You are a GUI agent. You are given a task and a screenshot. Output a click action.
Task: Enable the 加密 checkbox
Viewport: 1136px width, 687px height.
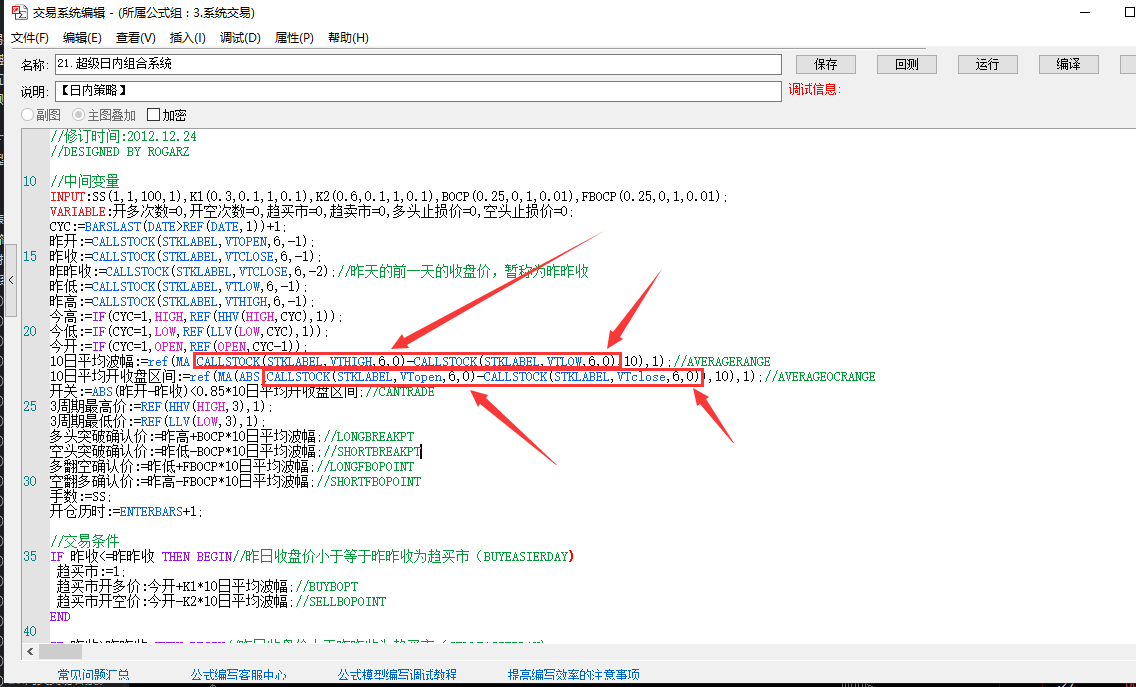click(x=153, y=114)
